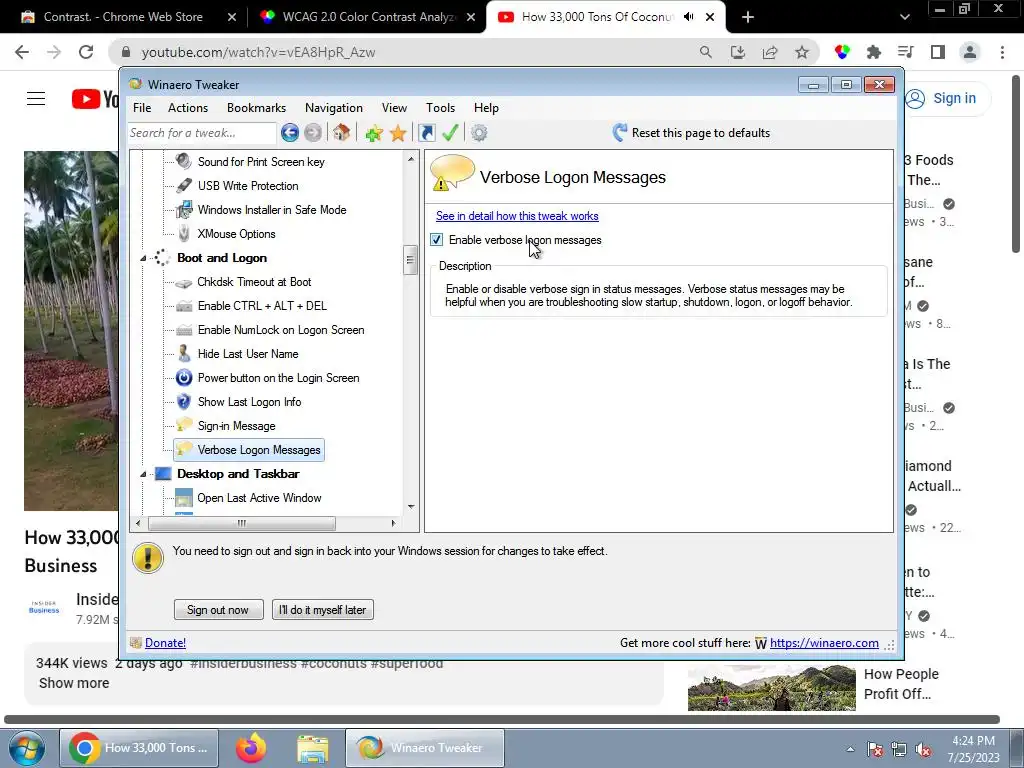Show hidden tray icons arrow
The height and width of the screenshot is (768, 1024).
click(850, 749)
